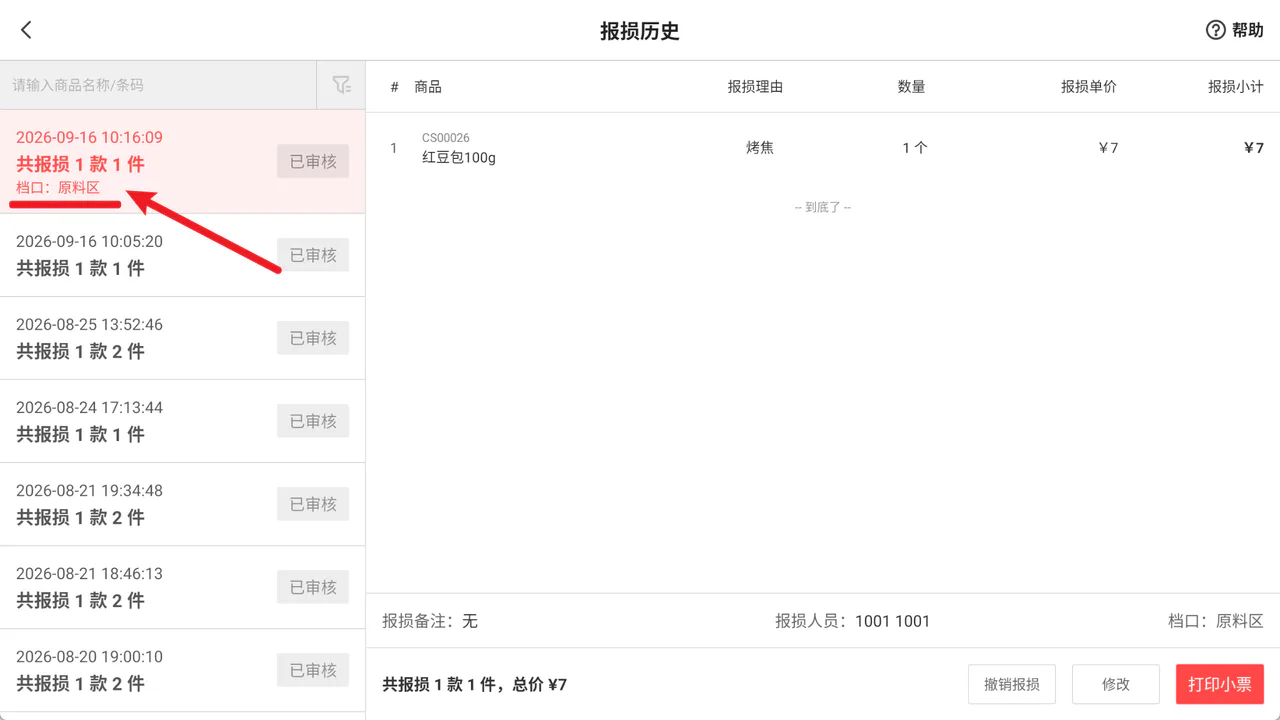This screenshot has width=1280, height=720.
Task: Select the 2026-09-16 10:16:09 loss record
Action: click(x=182, y=162)
